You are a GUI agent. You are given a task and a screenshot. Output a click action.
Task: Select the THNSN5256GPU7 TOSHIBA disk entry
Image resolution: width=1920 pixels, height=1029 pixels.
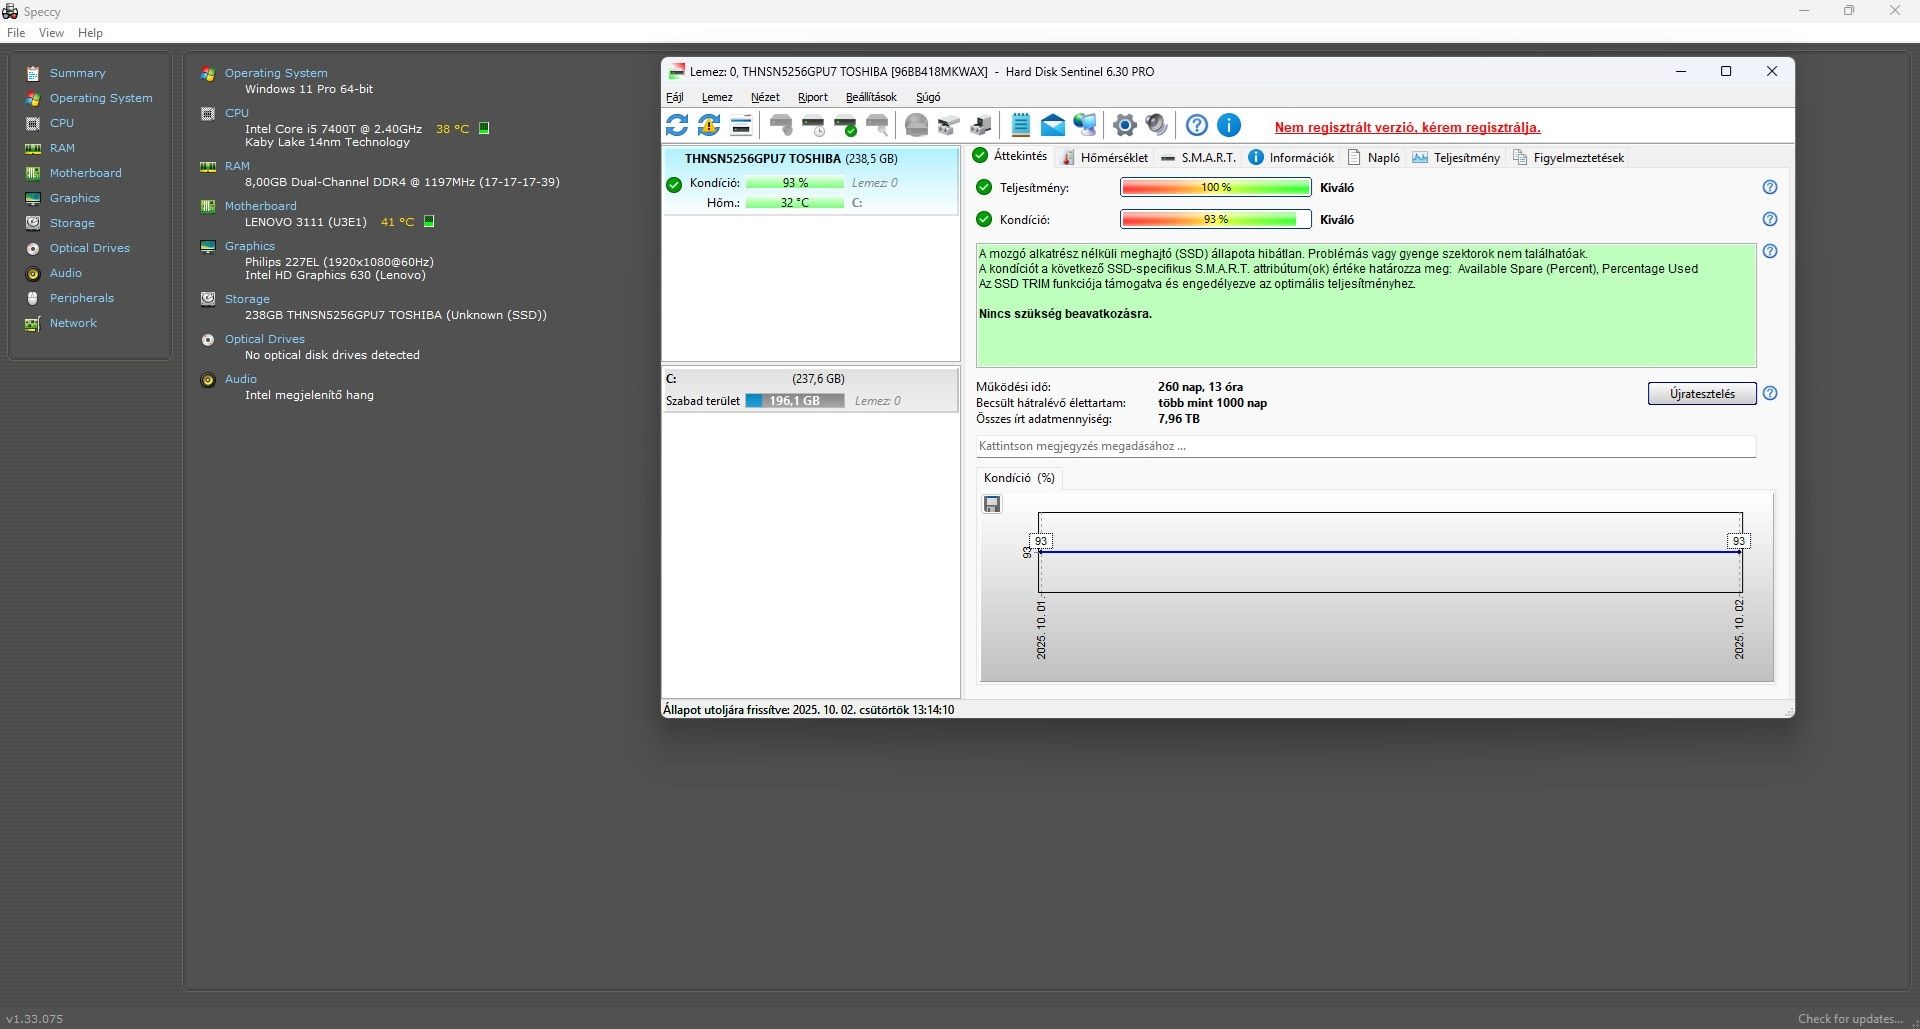pos(810,181)
